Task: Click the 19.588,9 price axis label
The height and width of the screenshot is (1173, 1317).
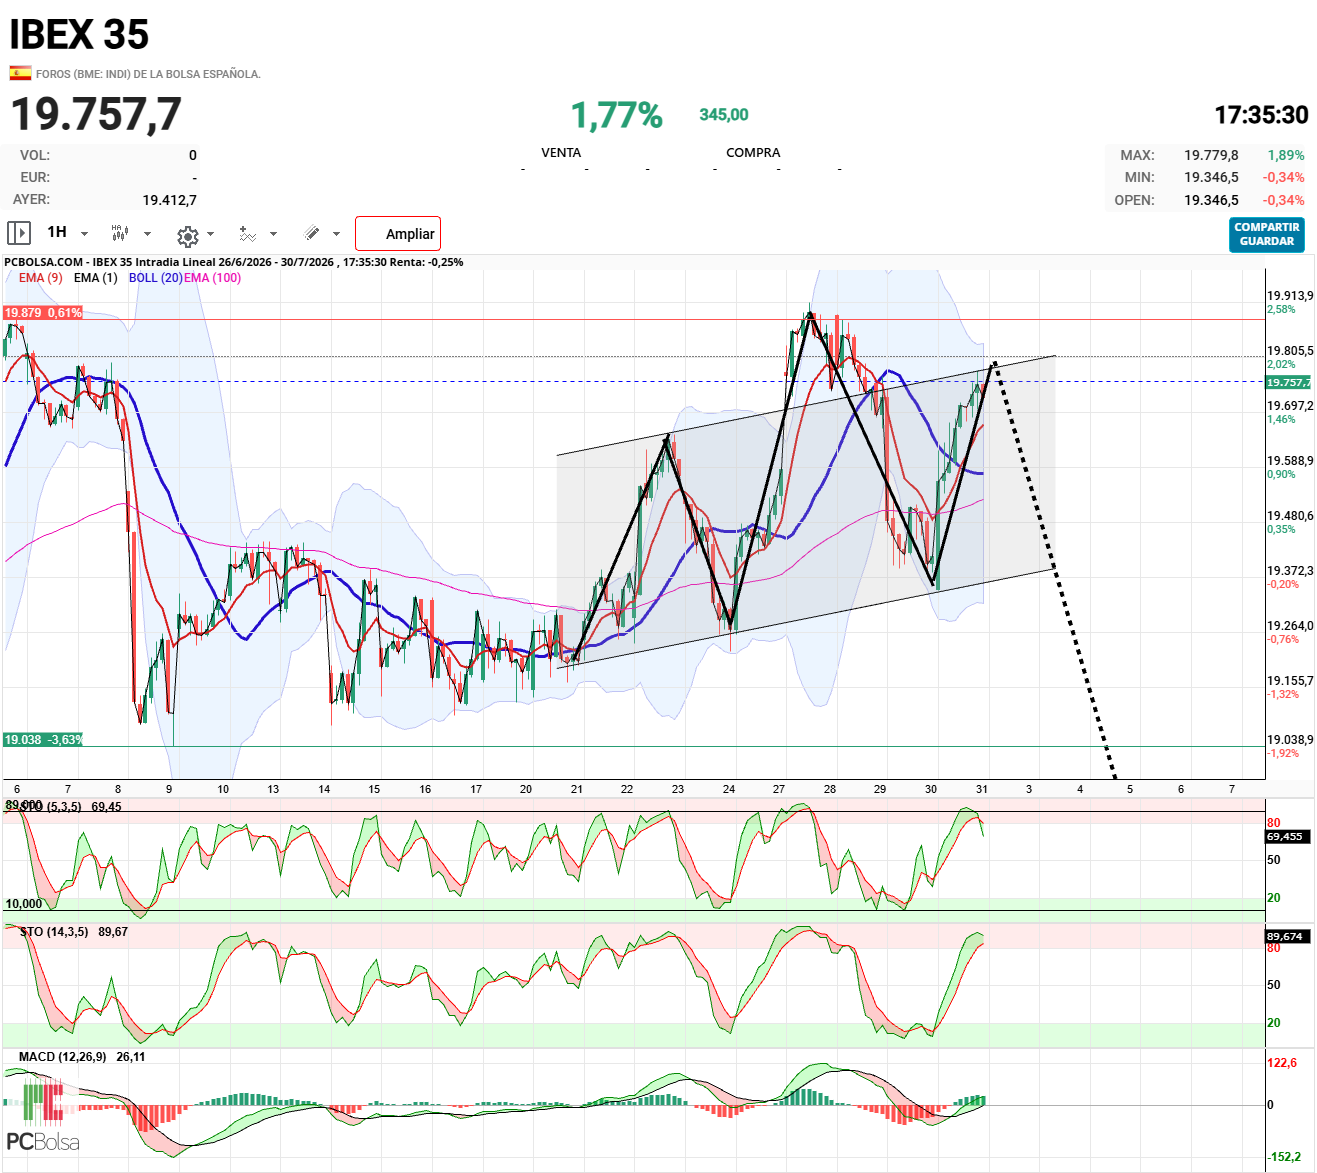Action: pyautogui.click(x=1290, y=461)
